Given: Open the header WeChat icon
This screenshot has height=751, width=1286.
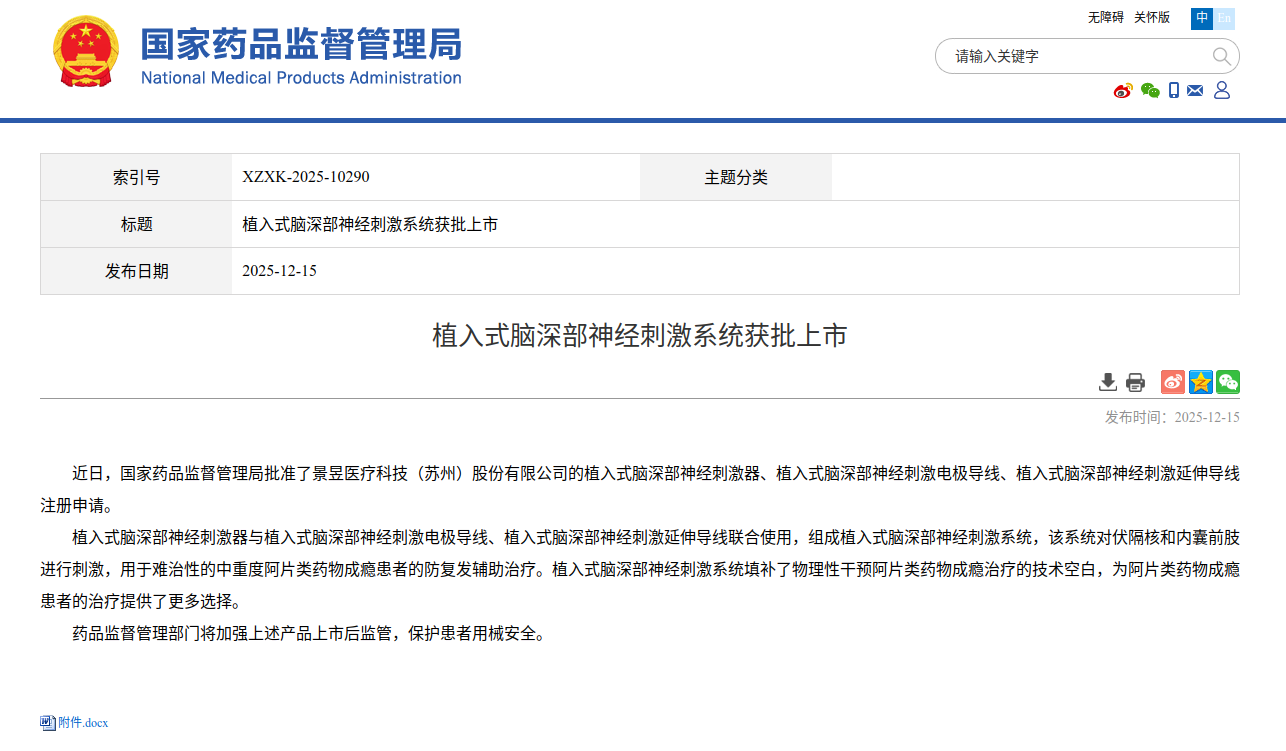Looking at the screenshot, I should pyautogui.click(x=1150, y=91).
